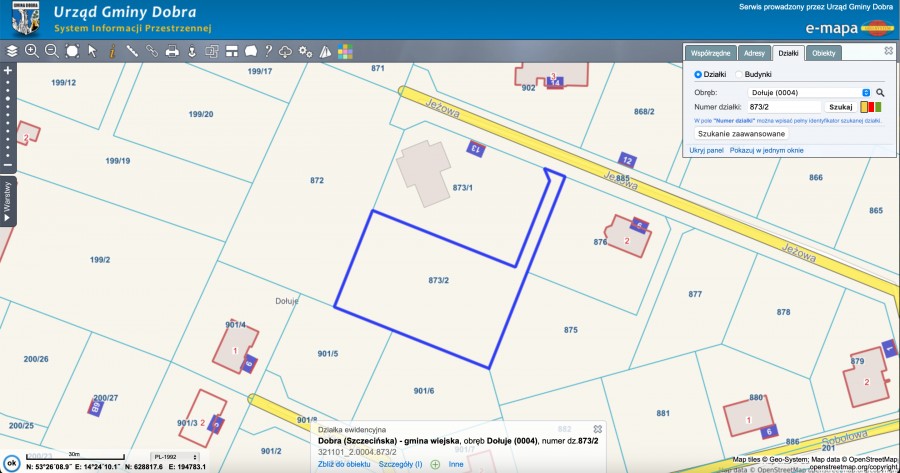Open the layers stack icon in toolbar
Screen dimensions: 900x473
[11, 51]
